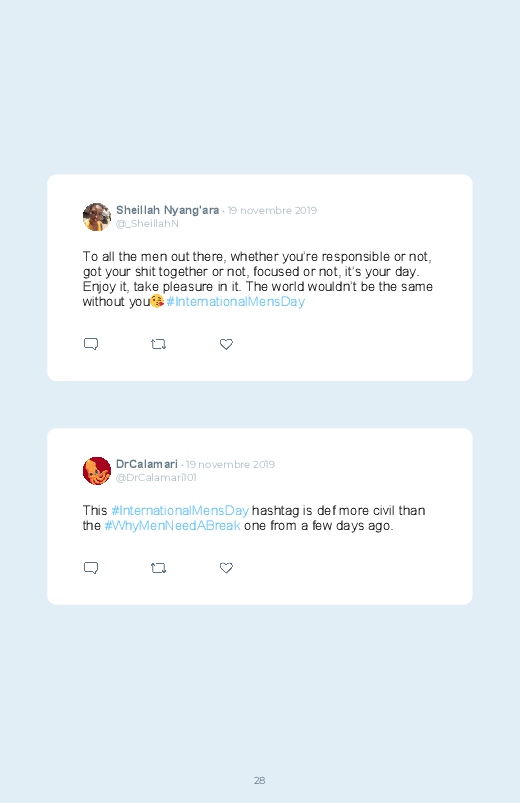Click the DrCalamari display name
The width and height of the screenshot is (520, 803).
(x=147, y=464)
